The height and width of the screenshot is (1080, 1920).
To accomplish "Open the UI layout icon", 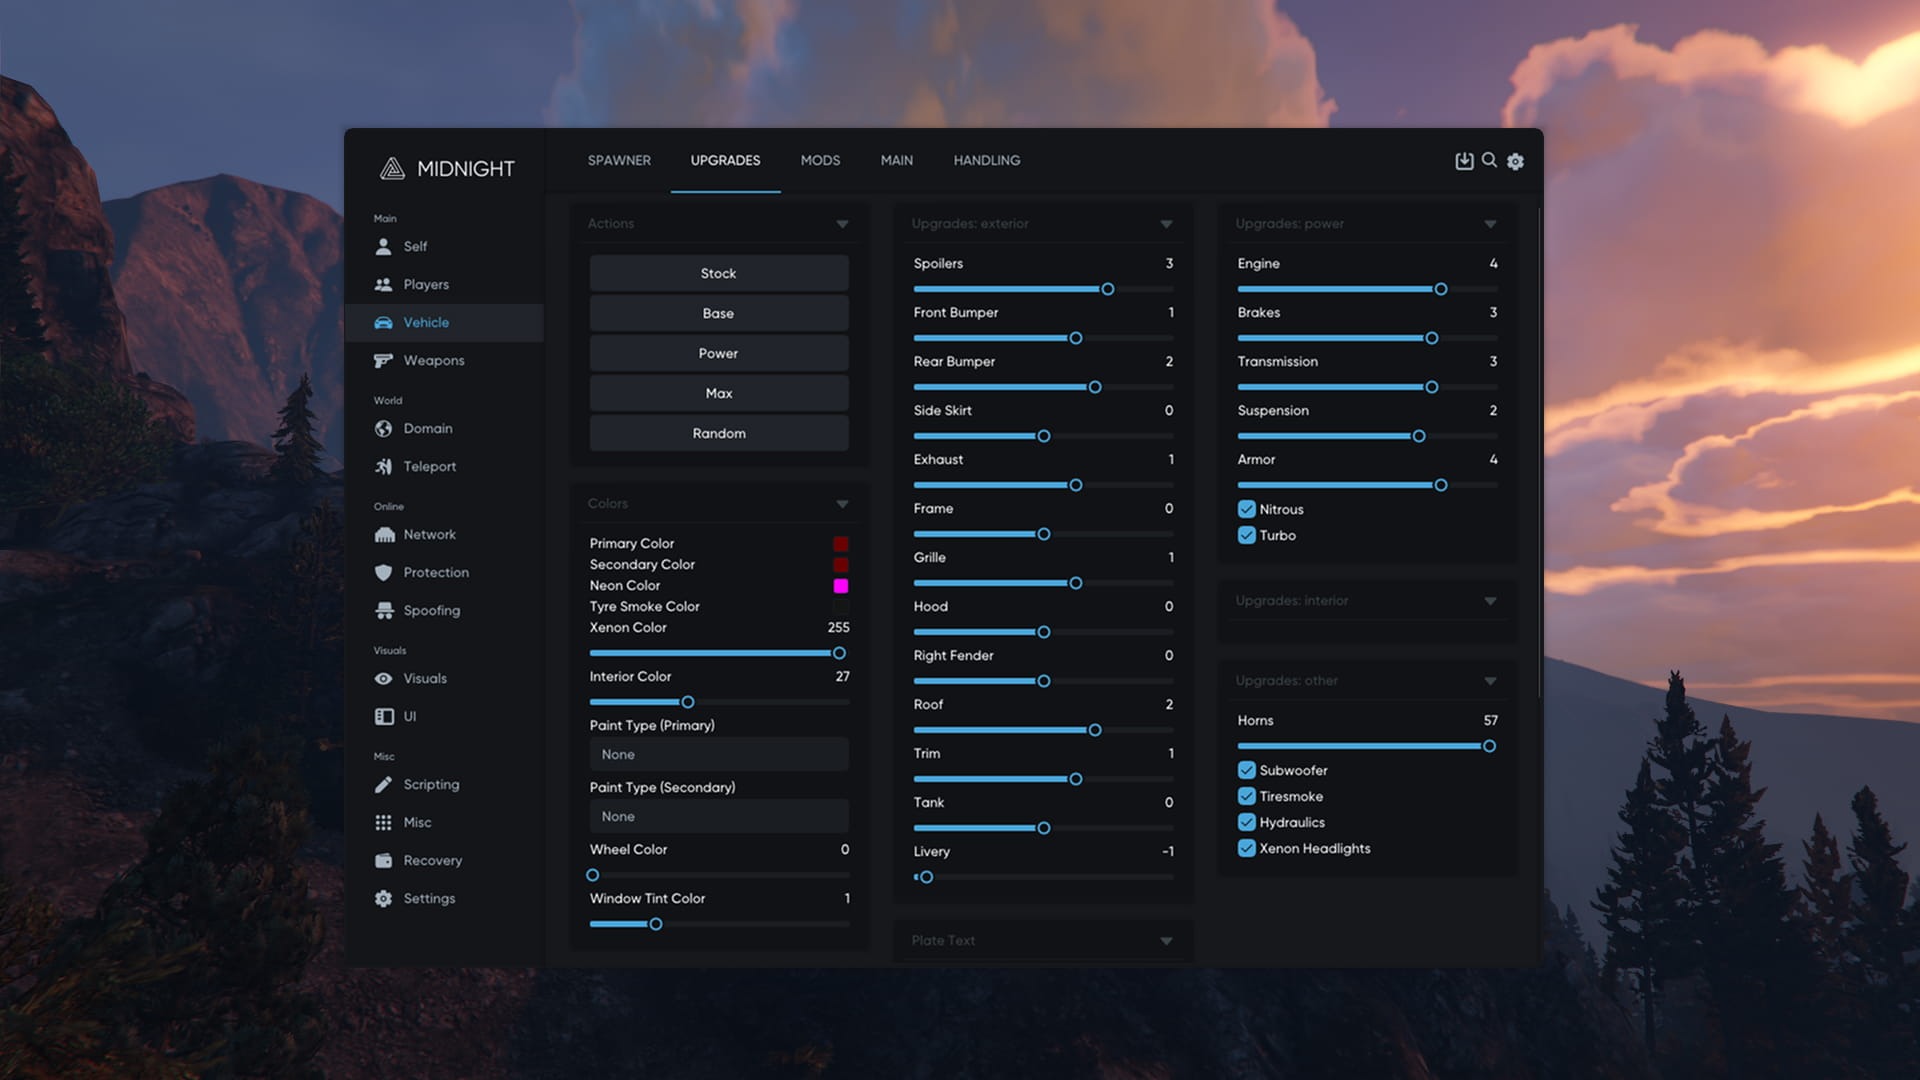I will pyautogui.click(x=384, y=716).
